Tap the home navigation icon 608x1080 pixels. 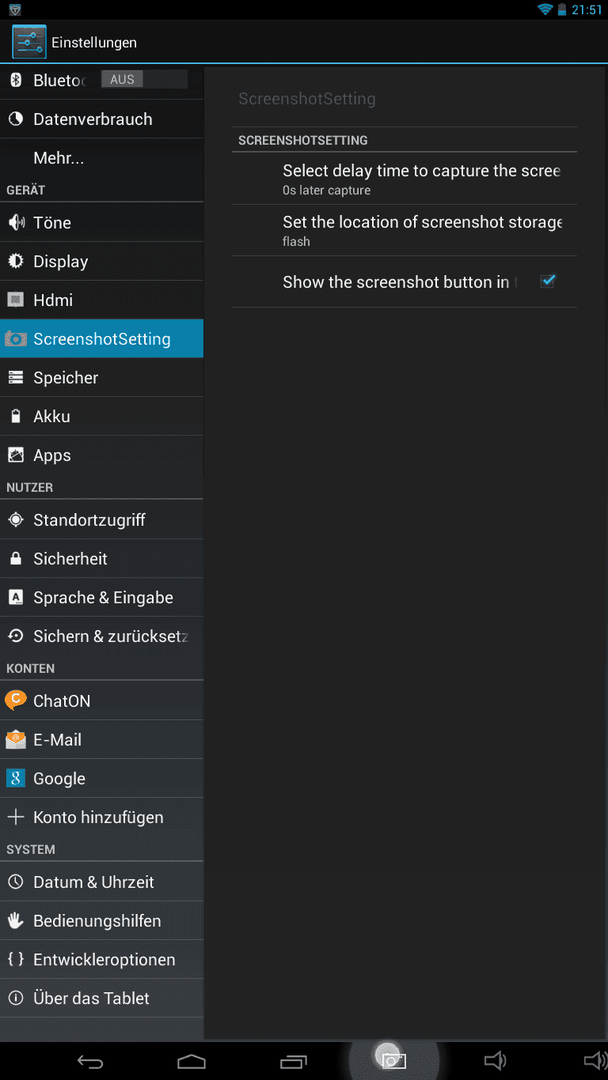191,1061
